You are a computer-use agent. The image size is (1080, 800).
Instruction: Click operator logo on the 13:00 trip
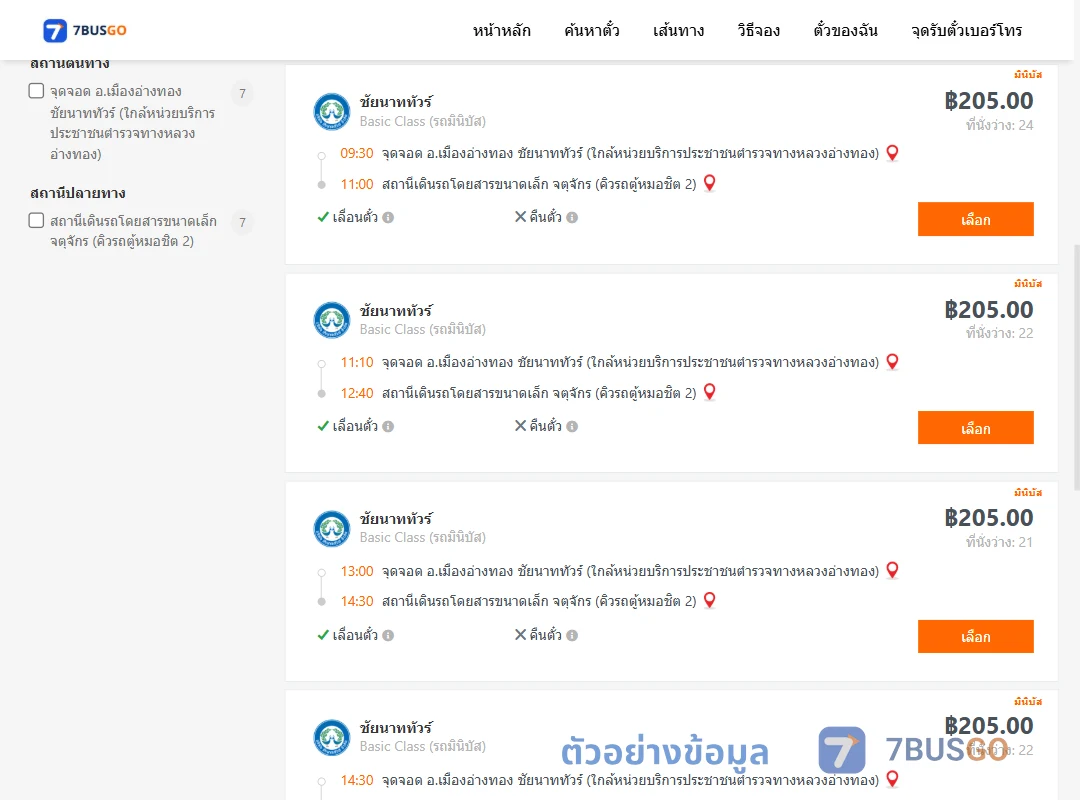(x=332, y=529)
